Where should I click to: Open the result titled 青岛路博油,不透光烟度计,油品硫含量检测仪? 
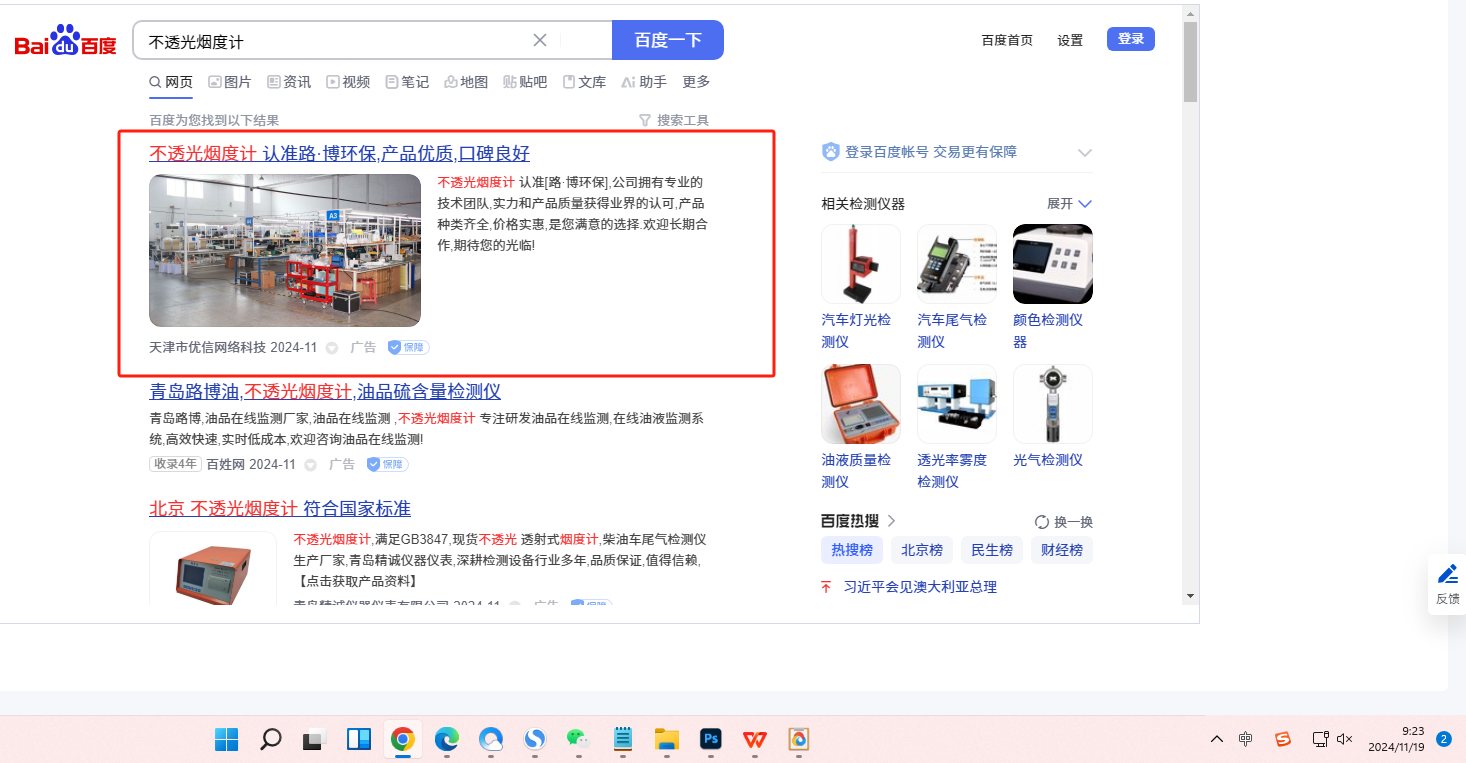coord(325,391)
